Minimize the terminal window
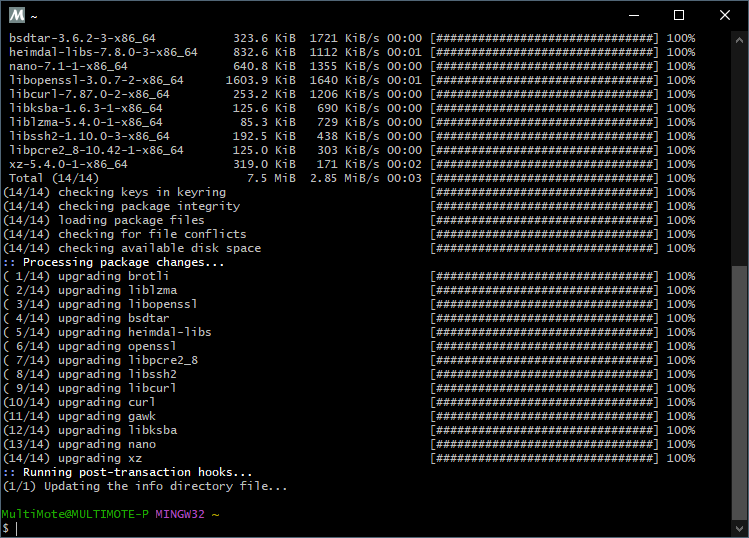The width and height of the screenshot is (749, 538). click(x=633, y=15)
